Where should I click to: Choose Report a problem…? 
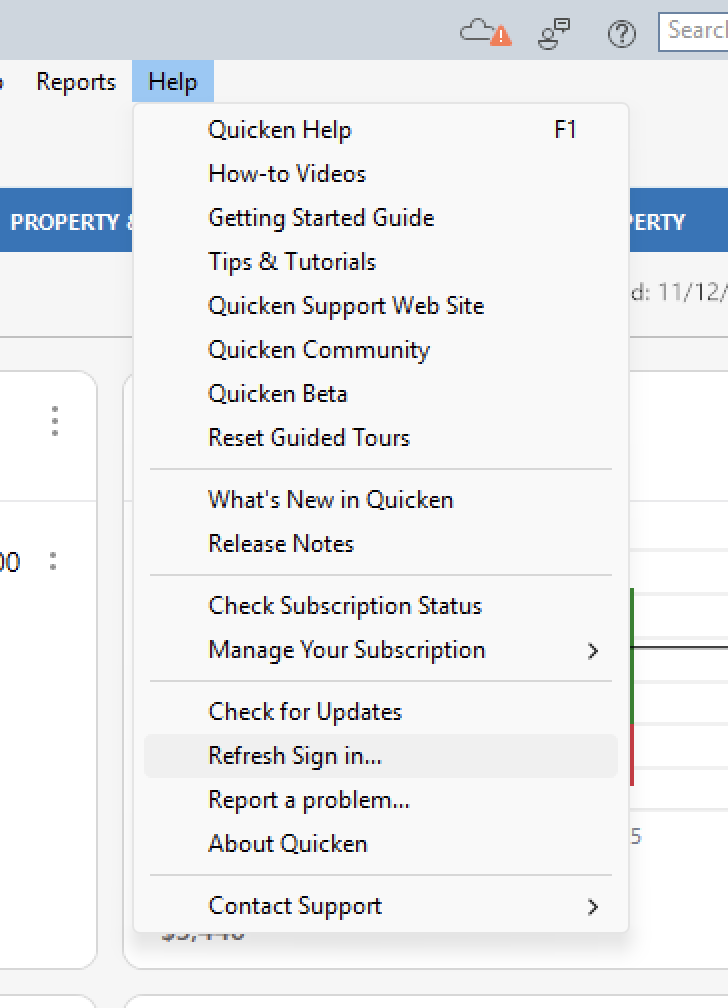[x=381, y=800]
